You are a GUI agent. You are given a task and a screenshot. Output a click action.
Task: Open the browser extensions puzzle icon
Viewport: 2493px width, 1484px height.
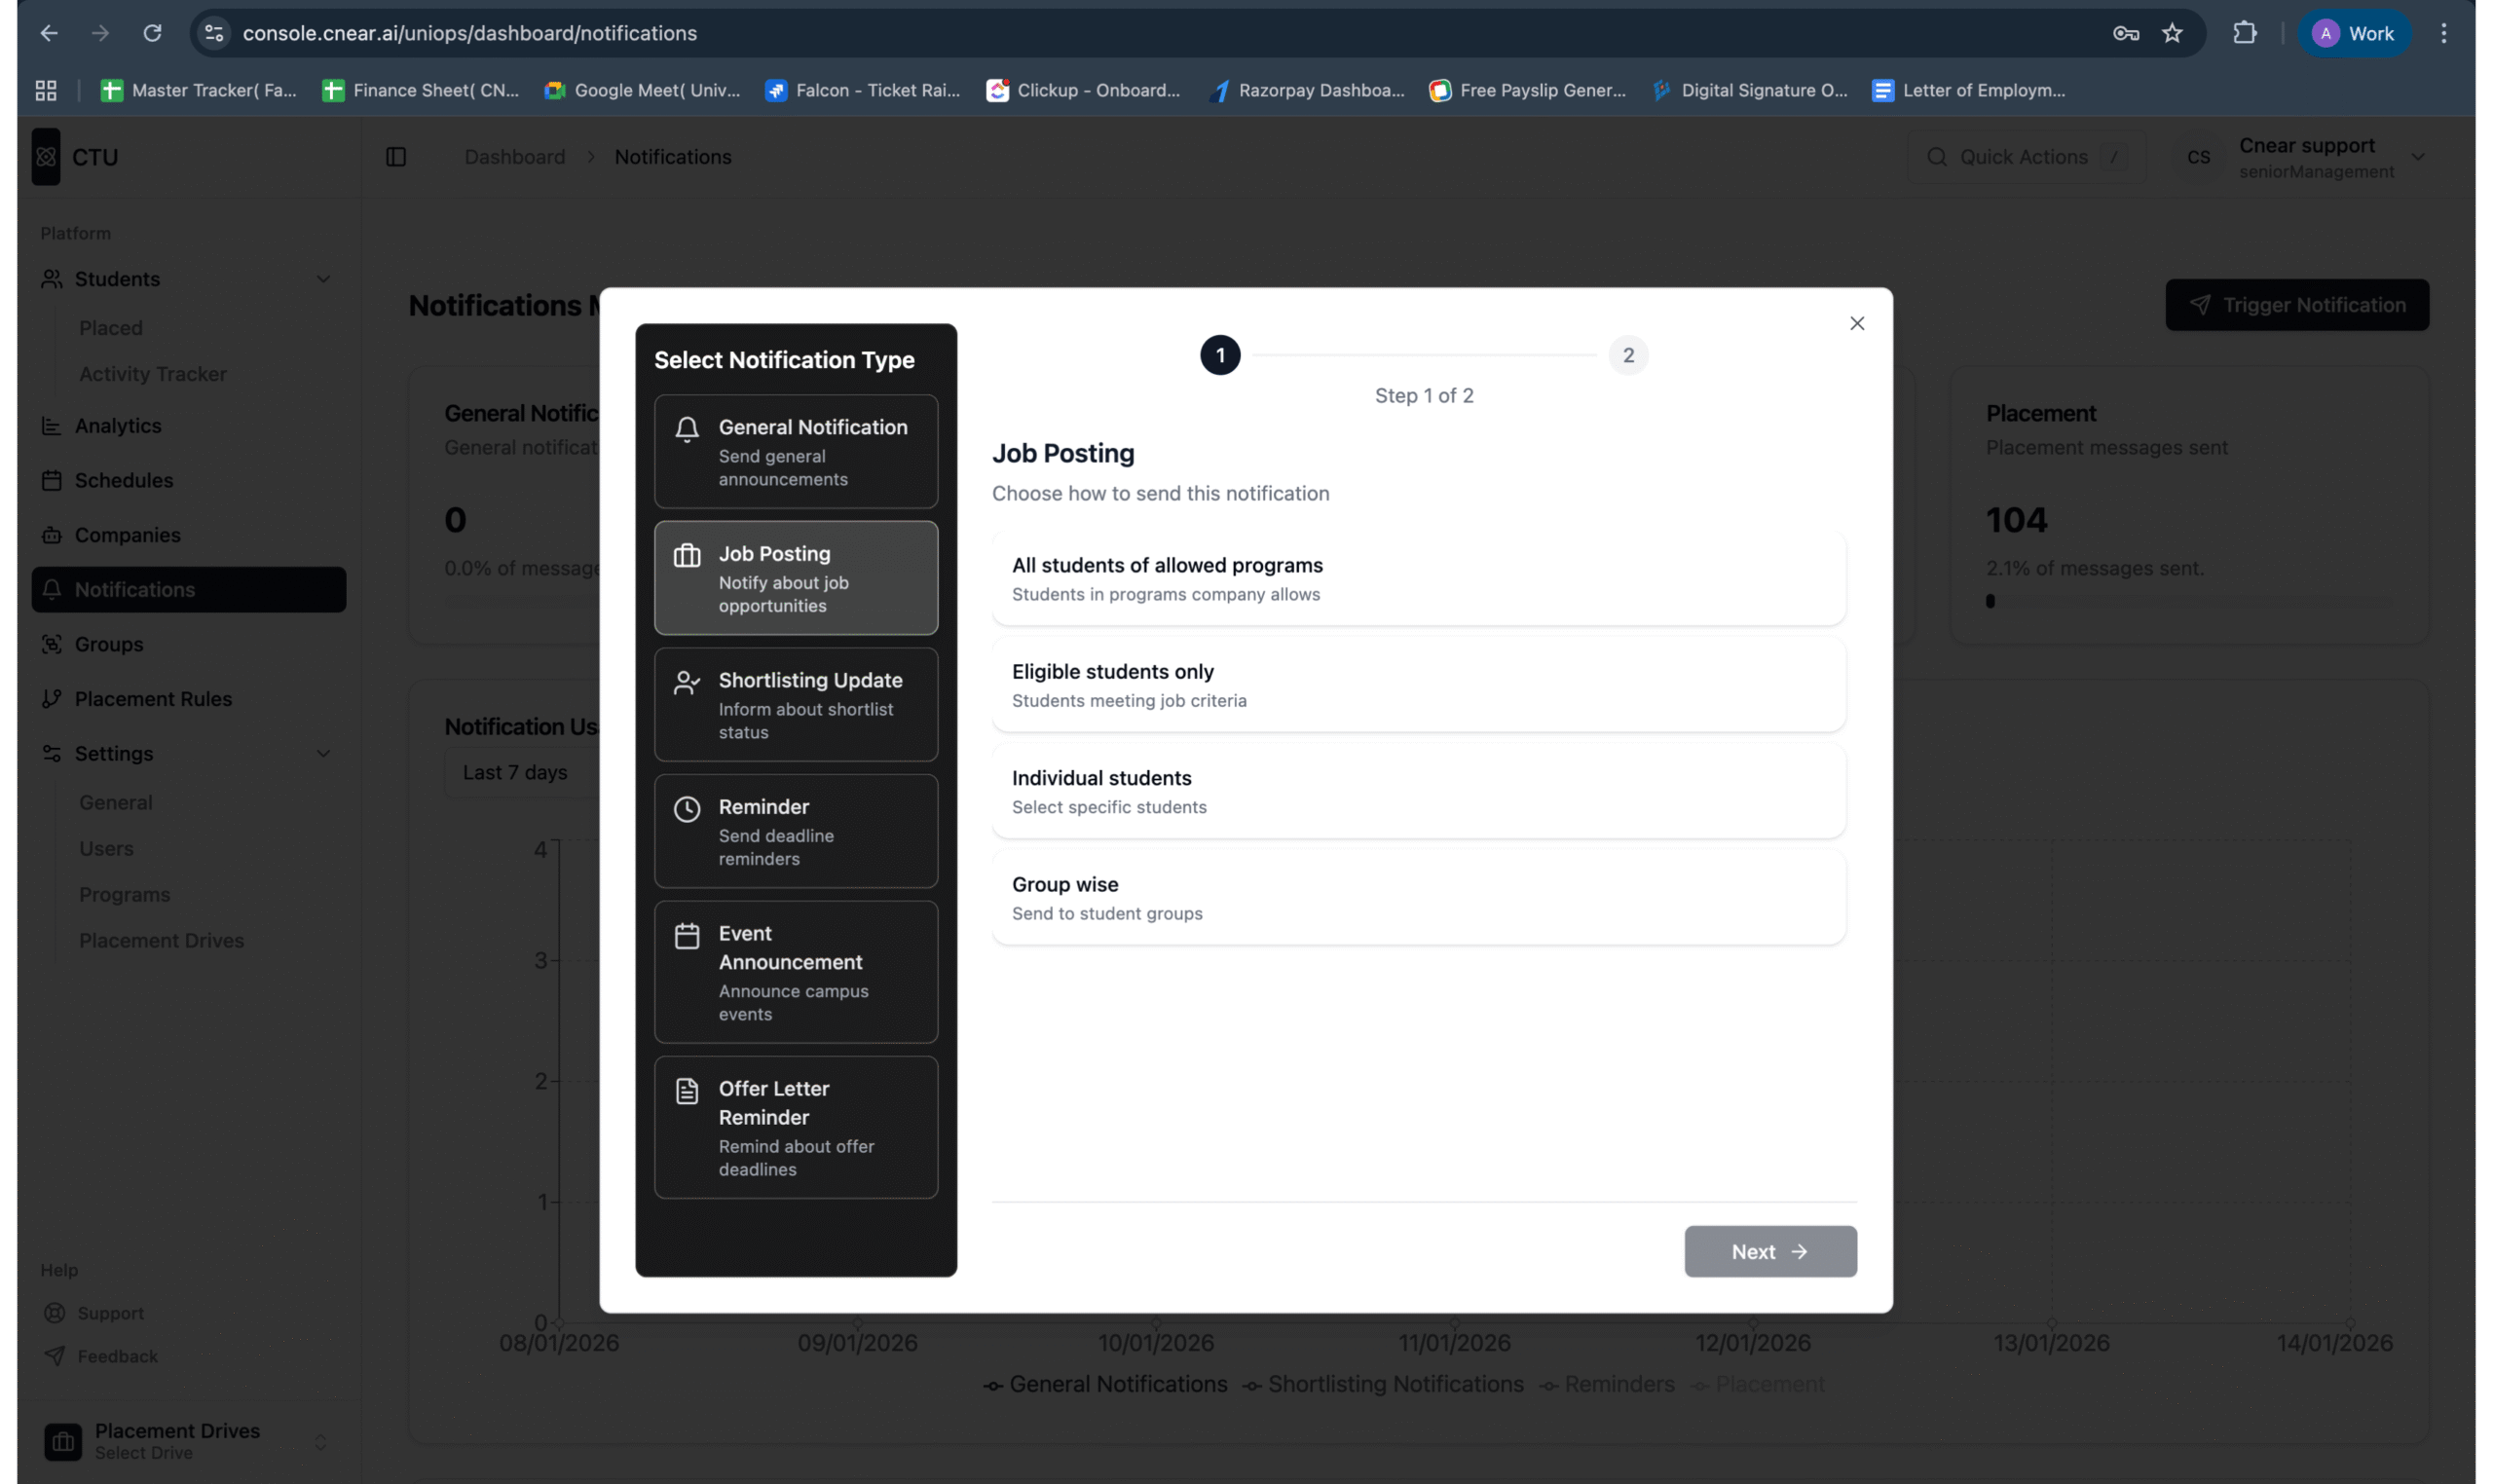[2244, 33]
